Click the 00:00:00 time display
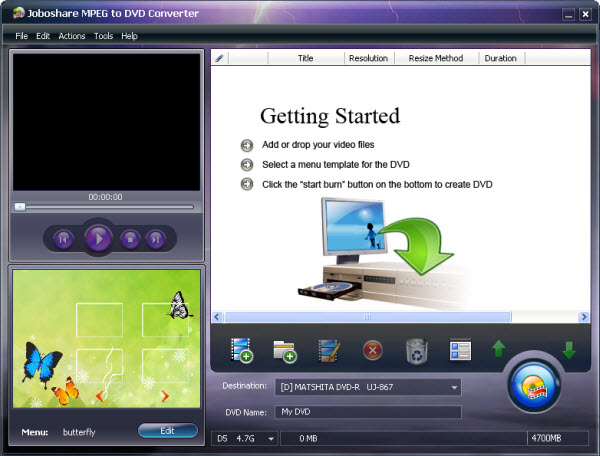This screenshot has width=600, height=456. pyautogui.click(x=105, y=197)
